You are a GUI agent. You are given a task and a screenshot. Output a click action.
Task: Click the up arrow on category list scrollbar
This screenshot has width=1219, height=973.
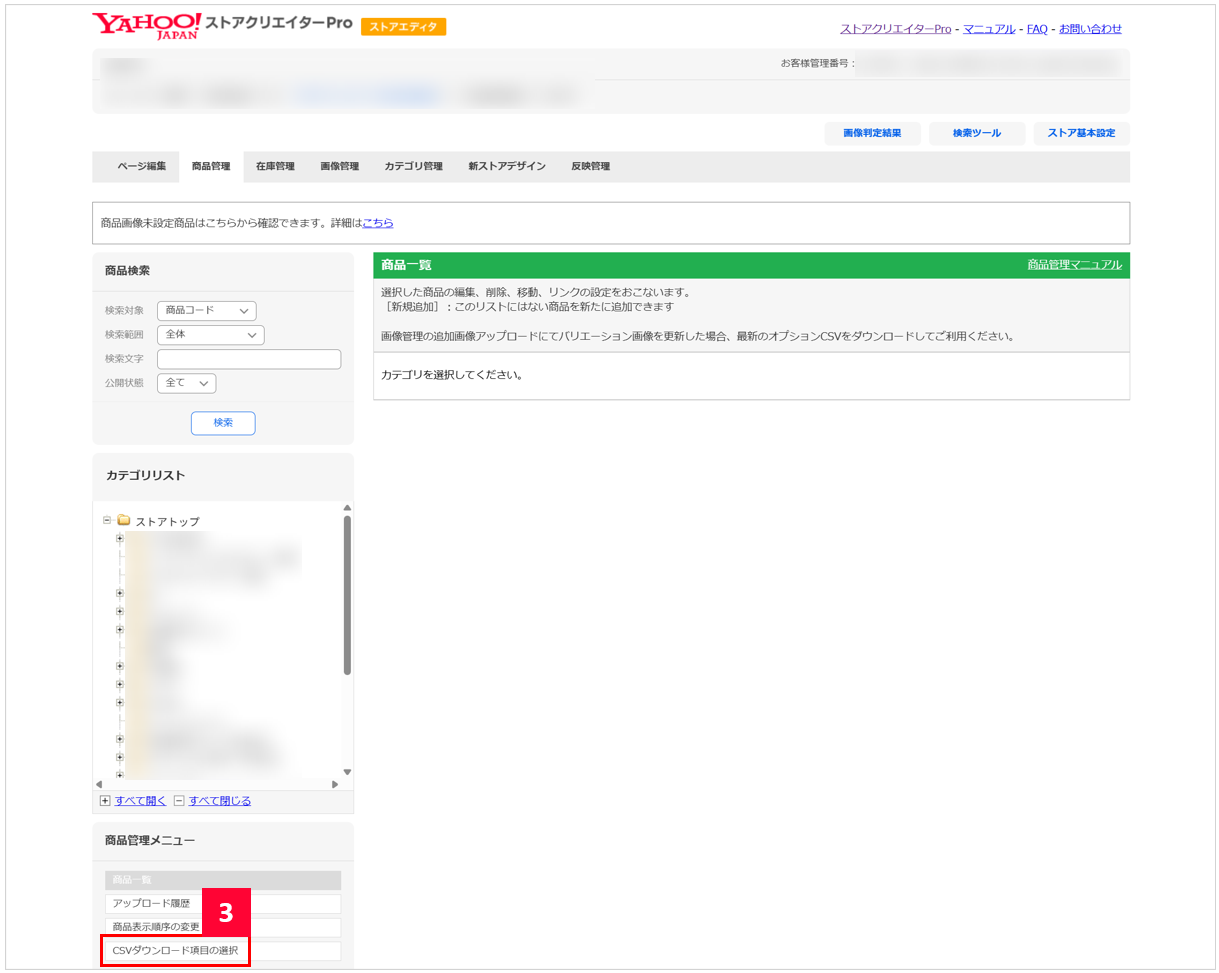click(347, 507)
